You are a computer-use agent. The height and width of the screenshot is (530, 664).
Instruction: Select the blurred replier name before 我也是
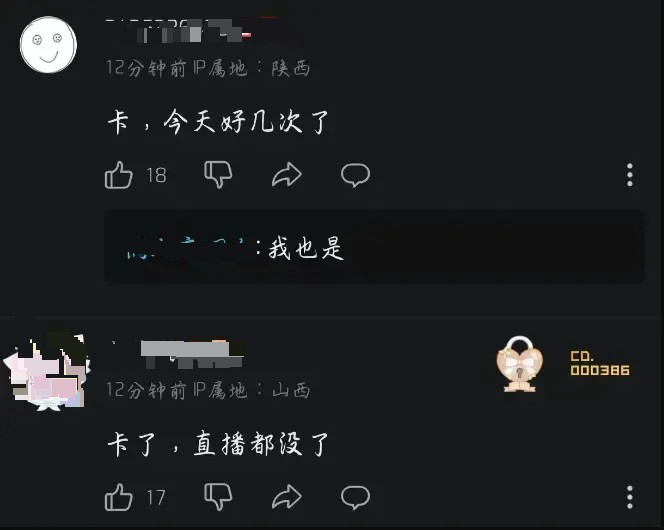pyautogui.click(x=188, y=248)
